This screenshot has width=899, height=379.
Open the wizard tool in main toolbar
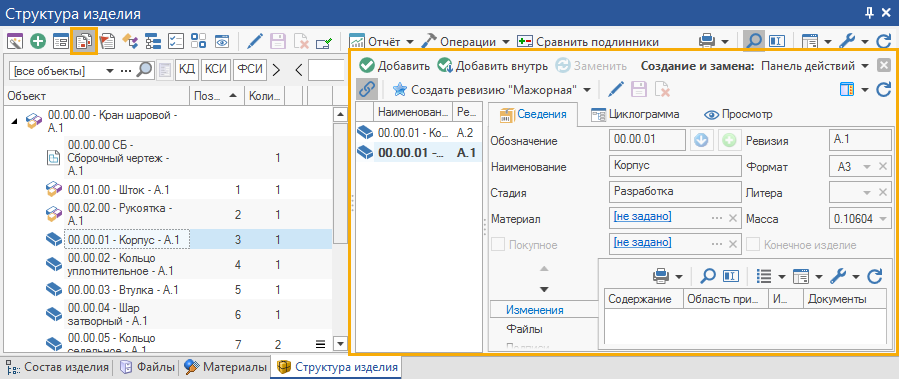point(15,41)
